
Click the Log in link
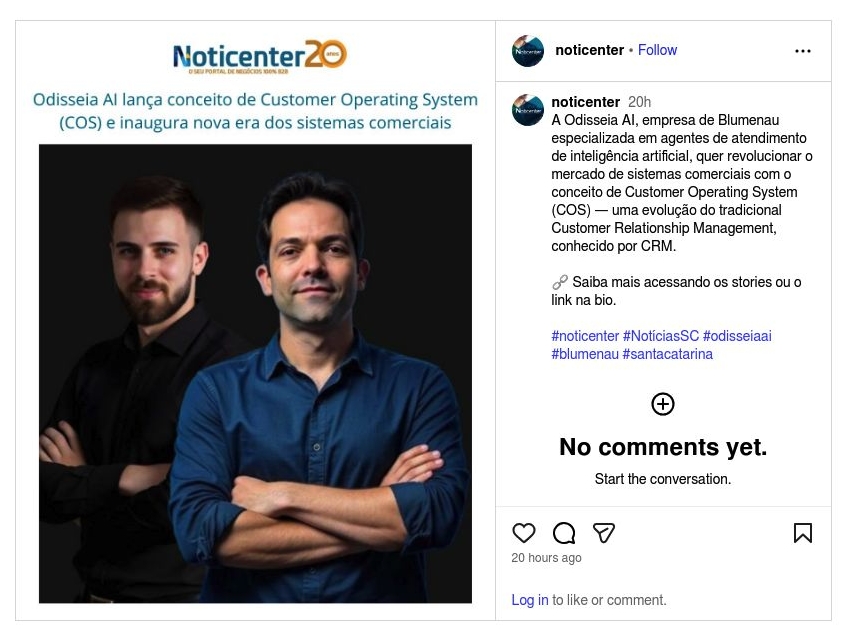pyautogui.click(x=529, y=599)
